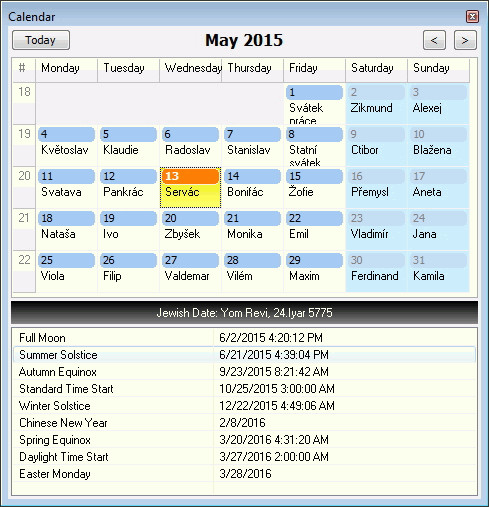
Task: Advance to next month with right arrow
Action: (465, 40)
